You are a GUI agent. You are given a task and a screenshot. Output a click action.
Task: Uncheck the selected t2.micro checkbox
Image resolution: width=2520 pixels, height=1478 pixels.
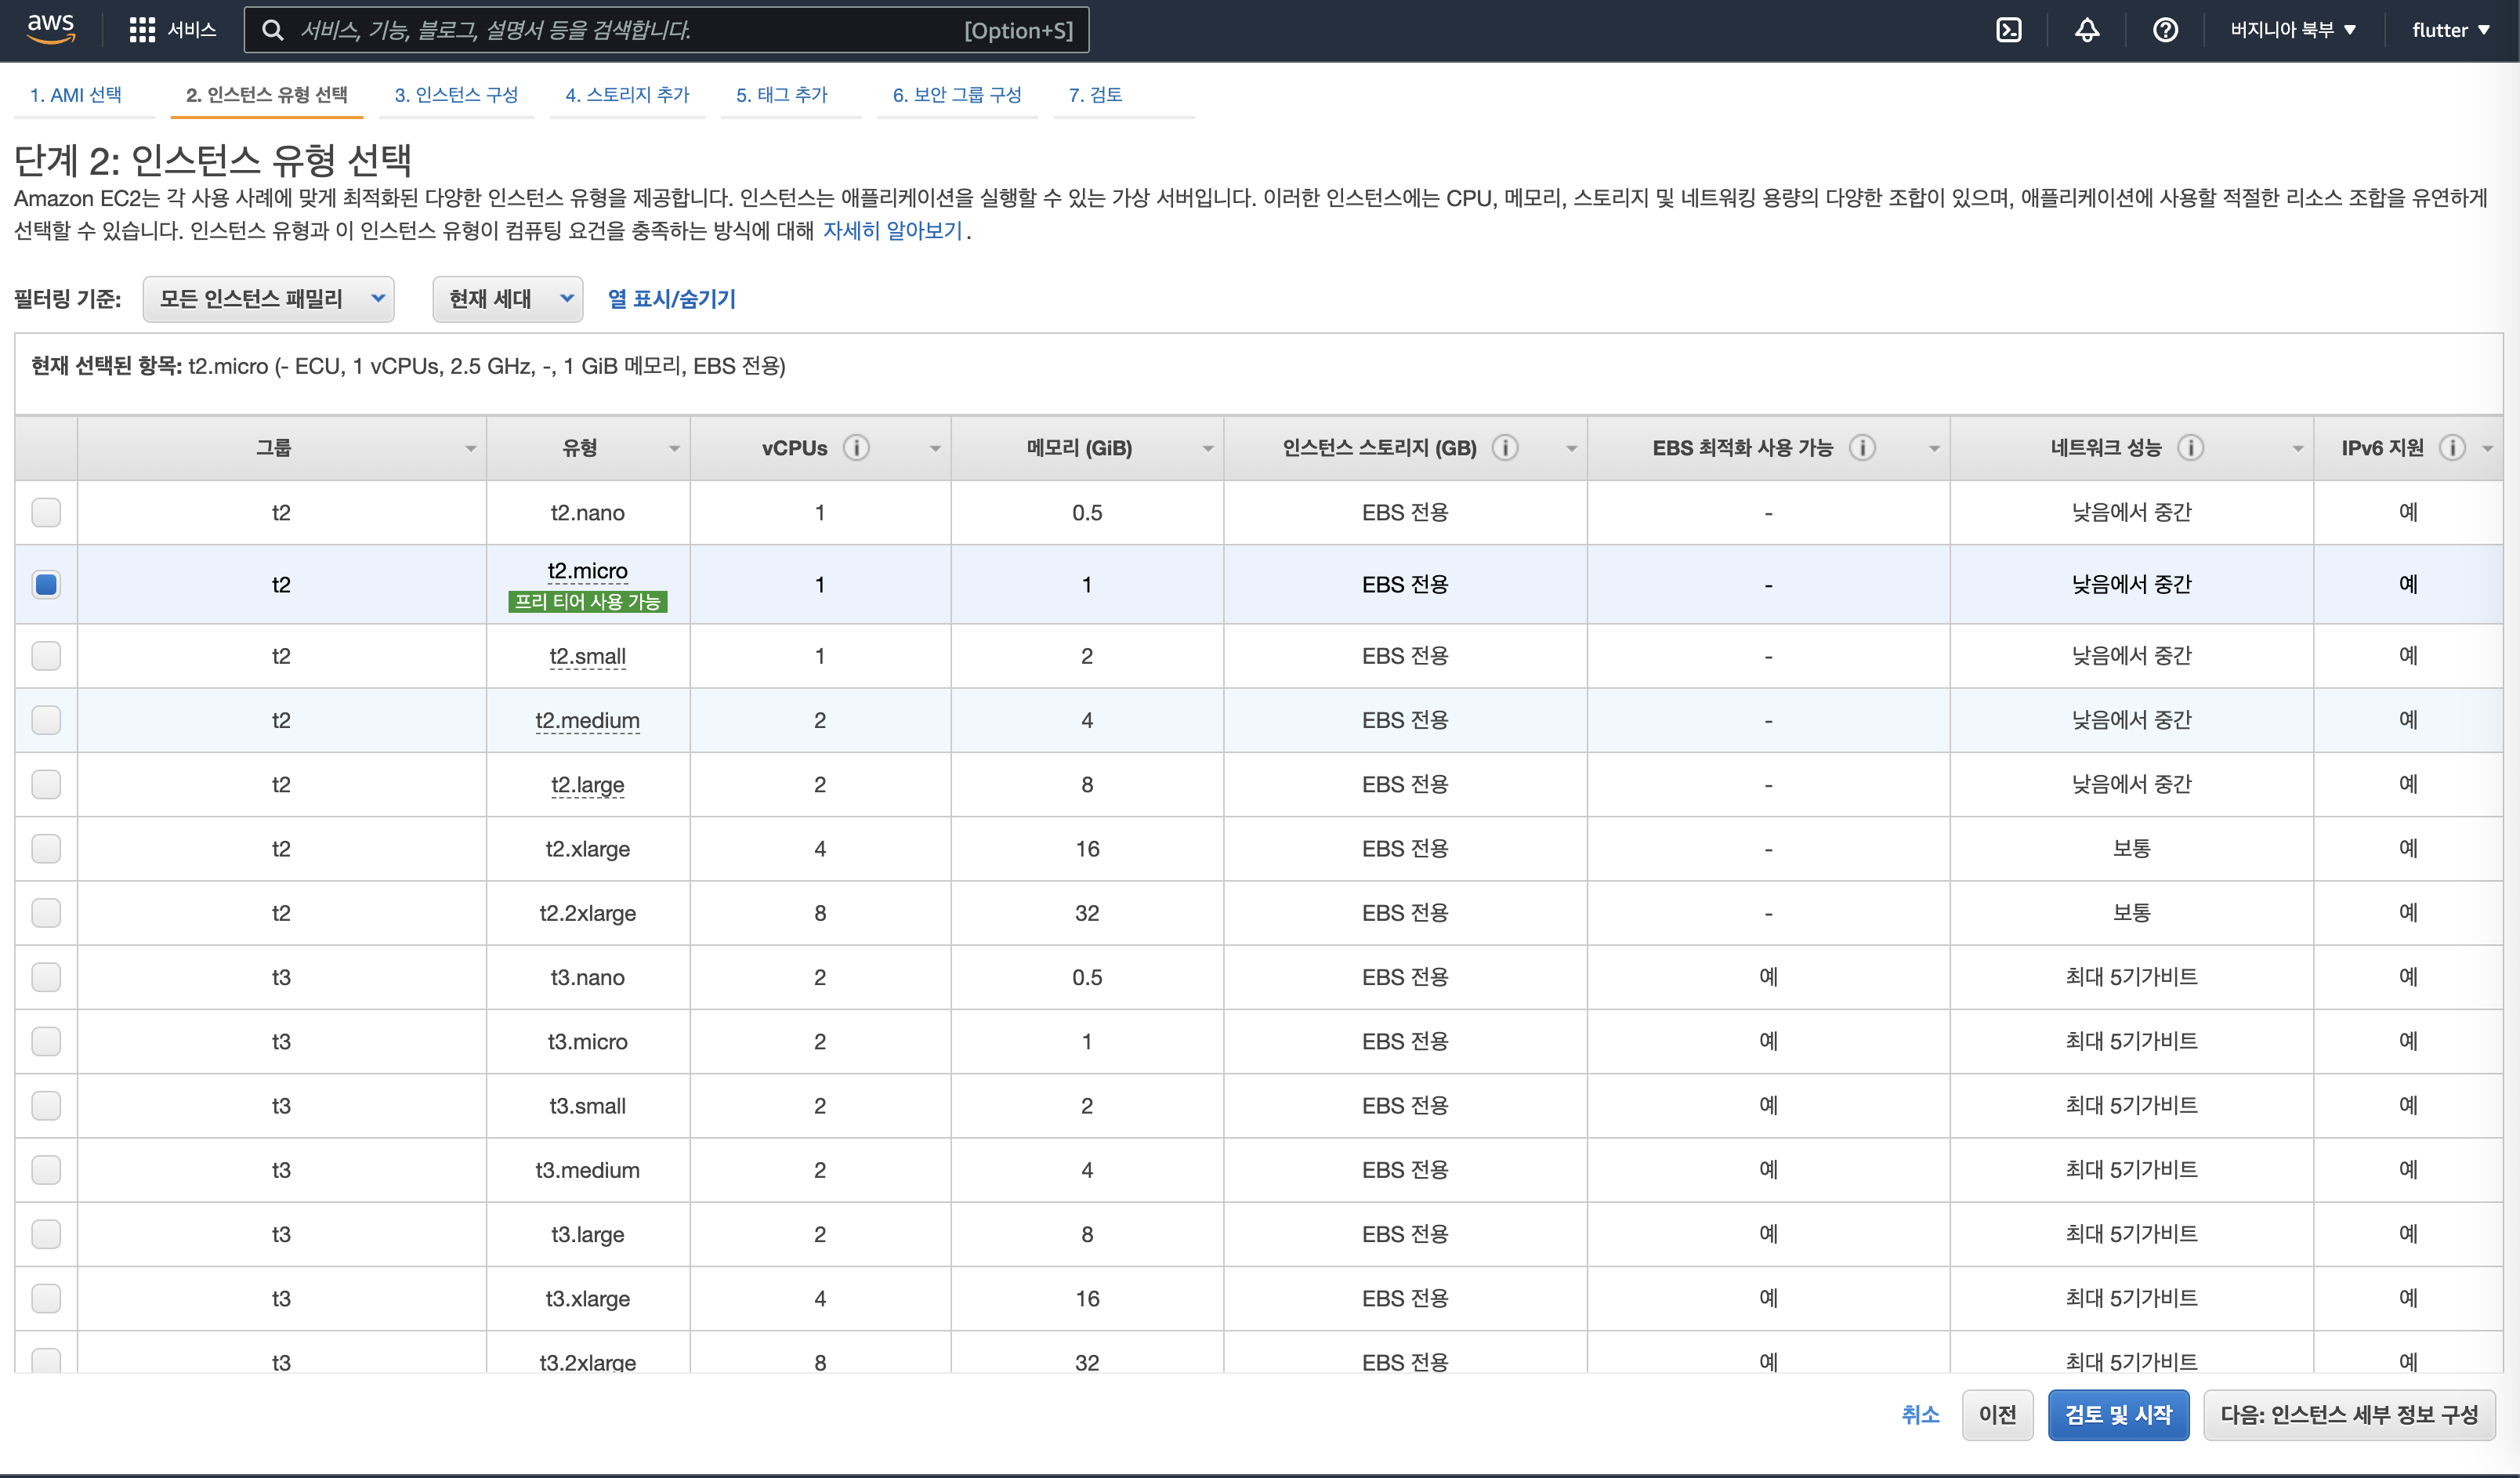point(46,584)
